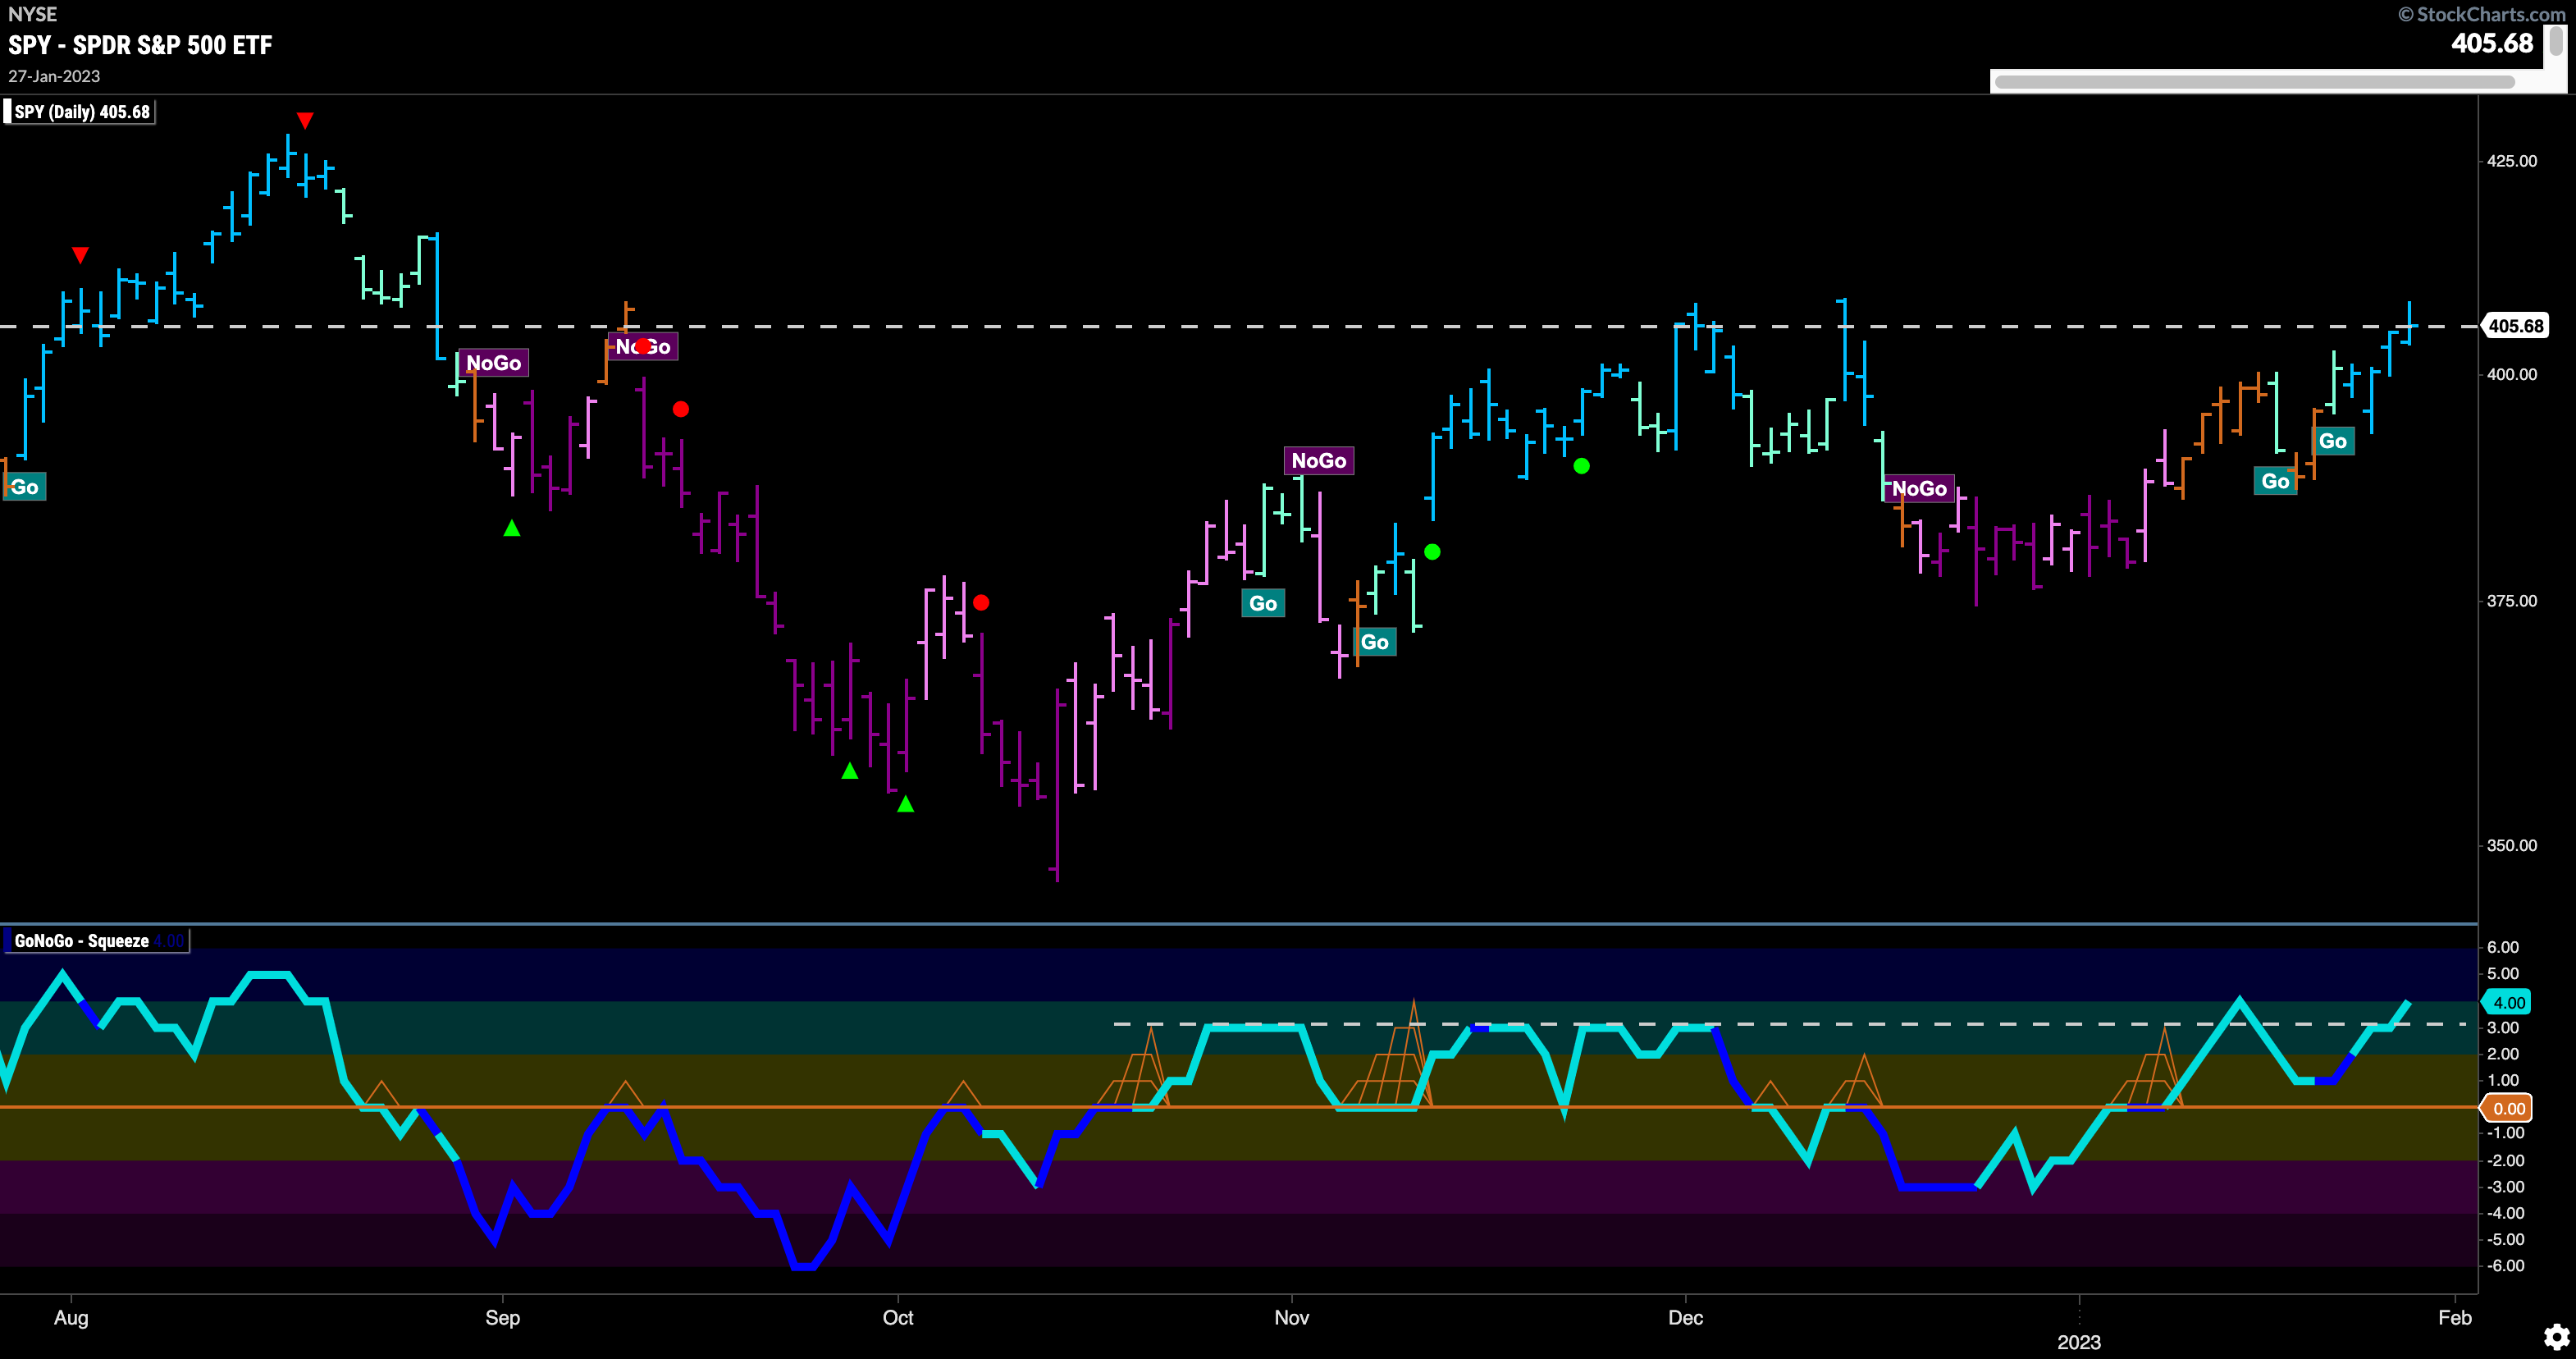Open chart settings via the gear icon

(x=2556, y=1336)
